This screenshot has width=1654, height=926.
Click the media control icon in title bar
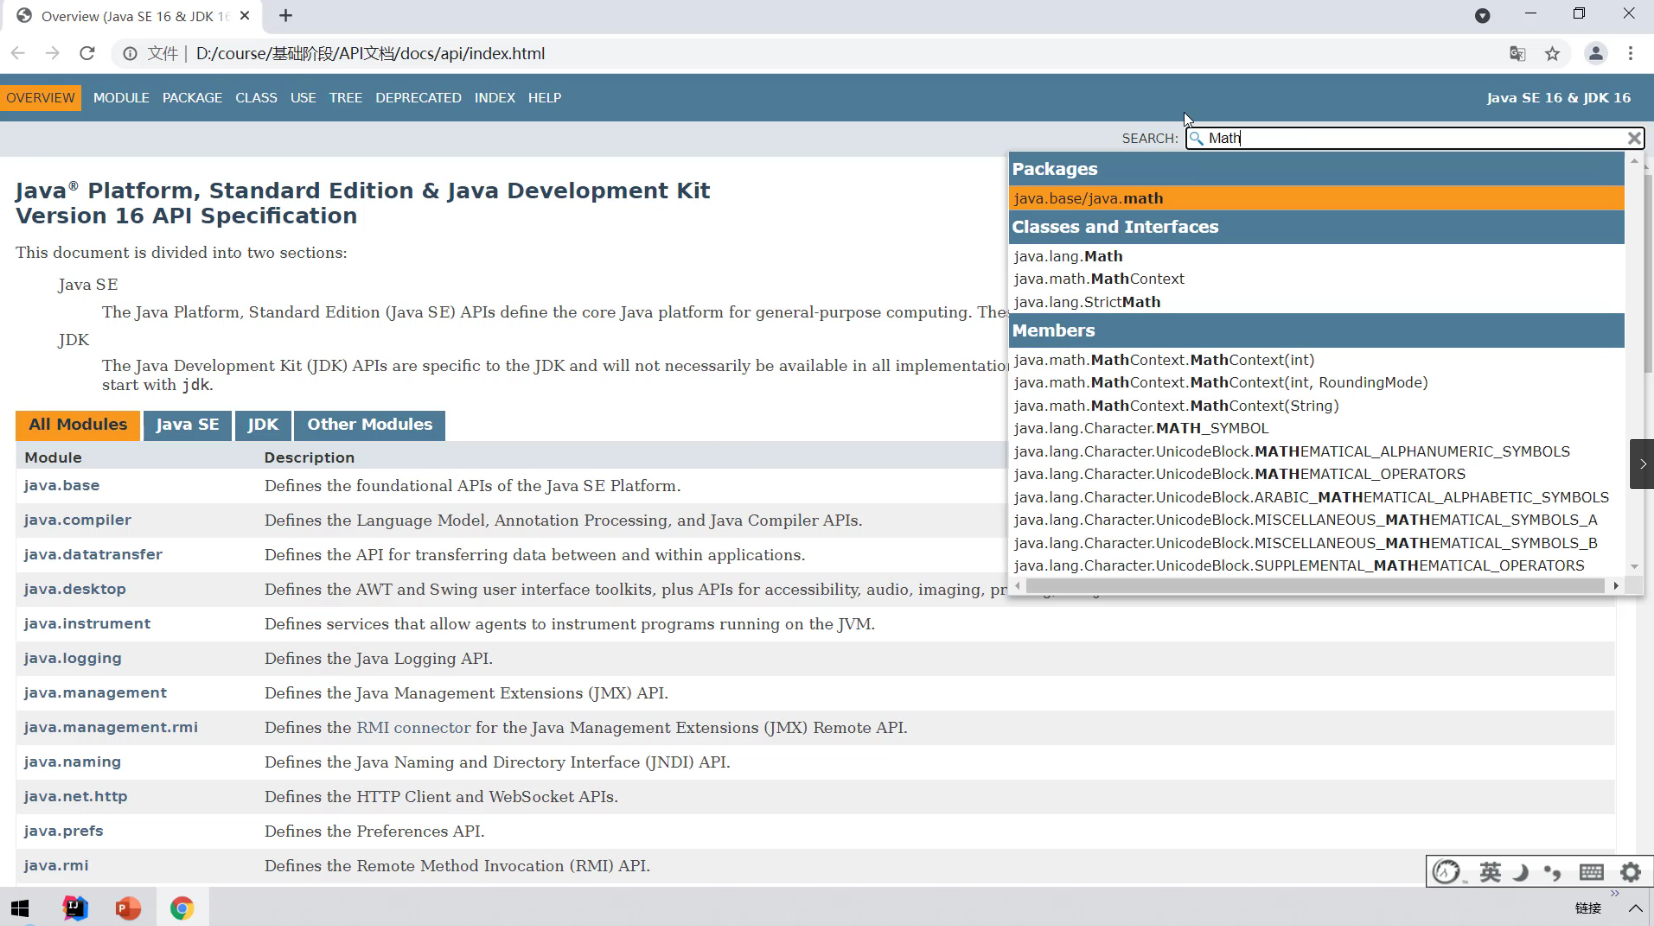[1482, 16]
